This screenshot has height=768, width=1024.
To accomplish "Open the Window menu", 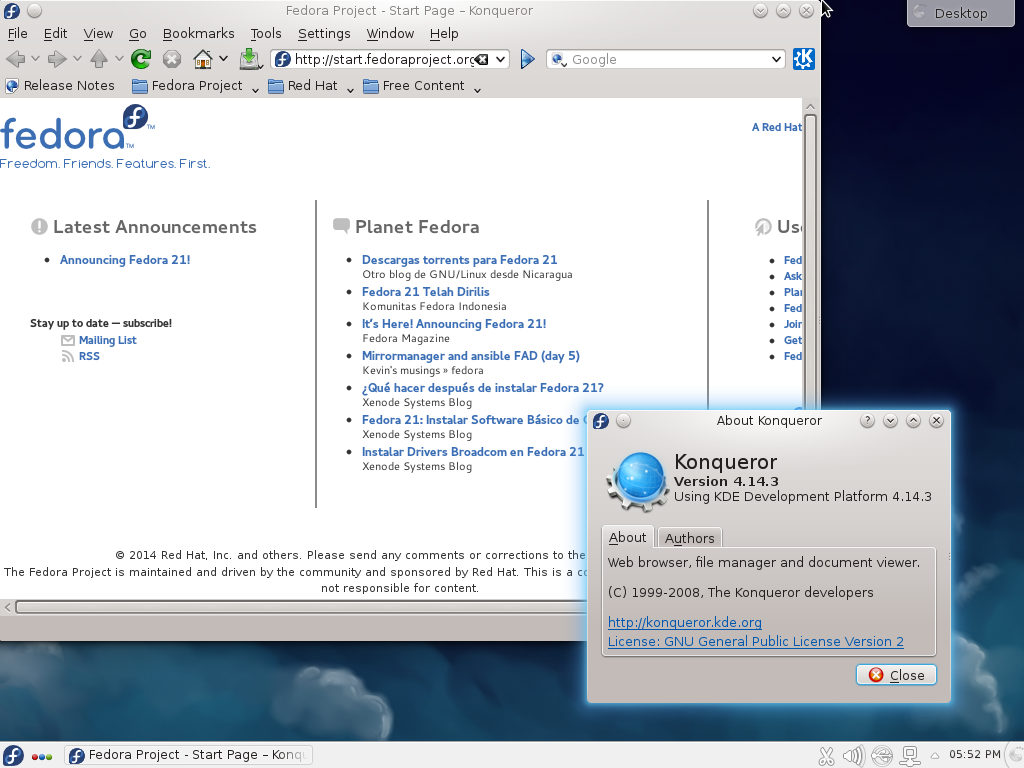I will (x=390, y=34).
